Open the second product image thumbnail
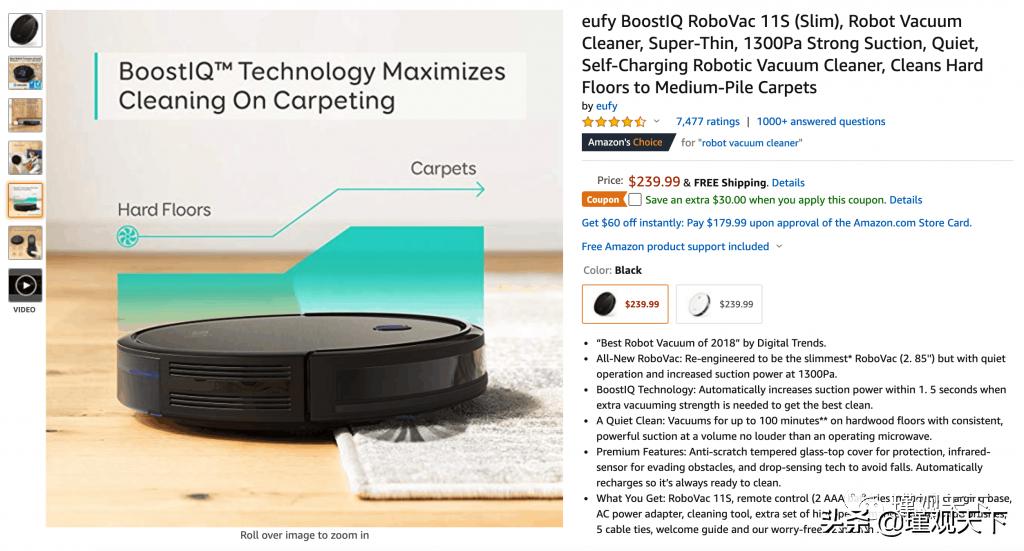 25,73
